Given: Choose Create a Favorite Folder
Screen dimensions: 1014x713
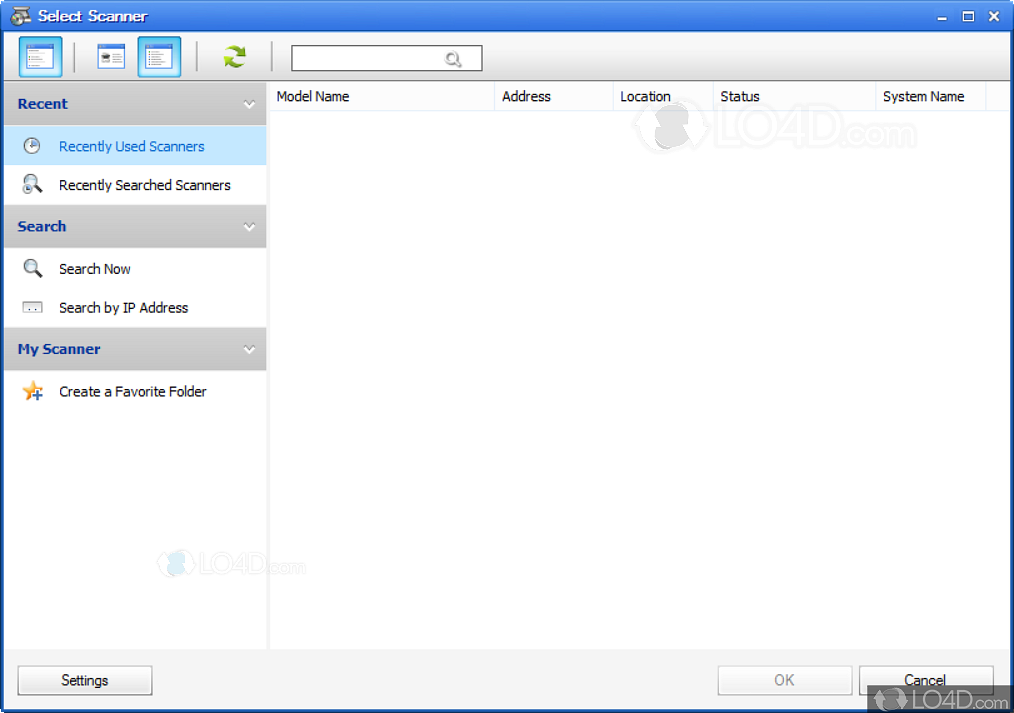Looking at the screenshot, I should pos(135,392).
